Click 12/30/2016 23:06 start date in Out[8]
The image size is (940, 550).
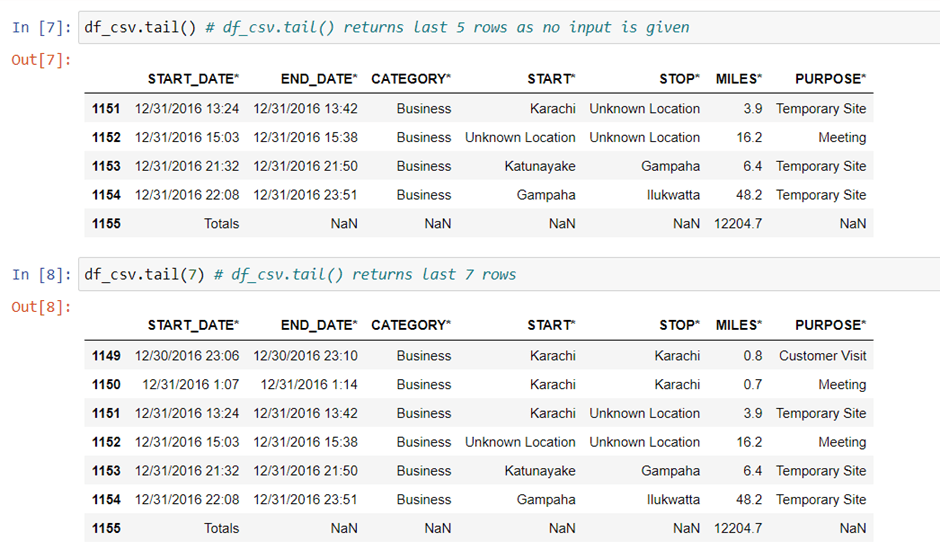pyautogui.click(x=187, y=356)
